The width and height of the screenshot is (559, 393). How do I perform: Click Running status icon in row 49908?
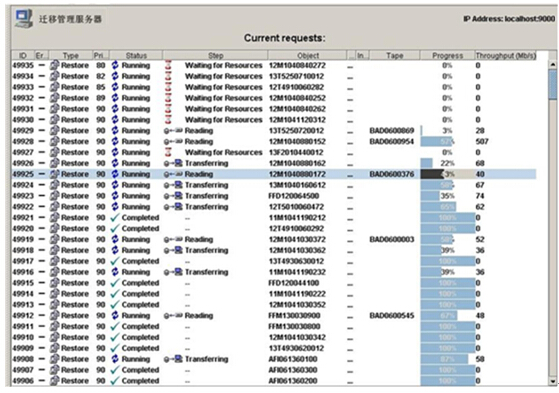(115, 359)
